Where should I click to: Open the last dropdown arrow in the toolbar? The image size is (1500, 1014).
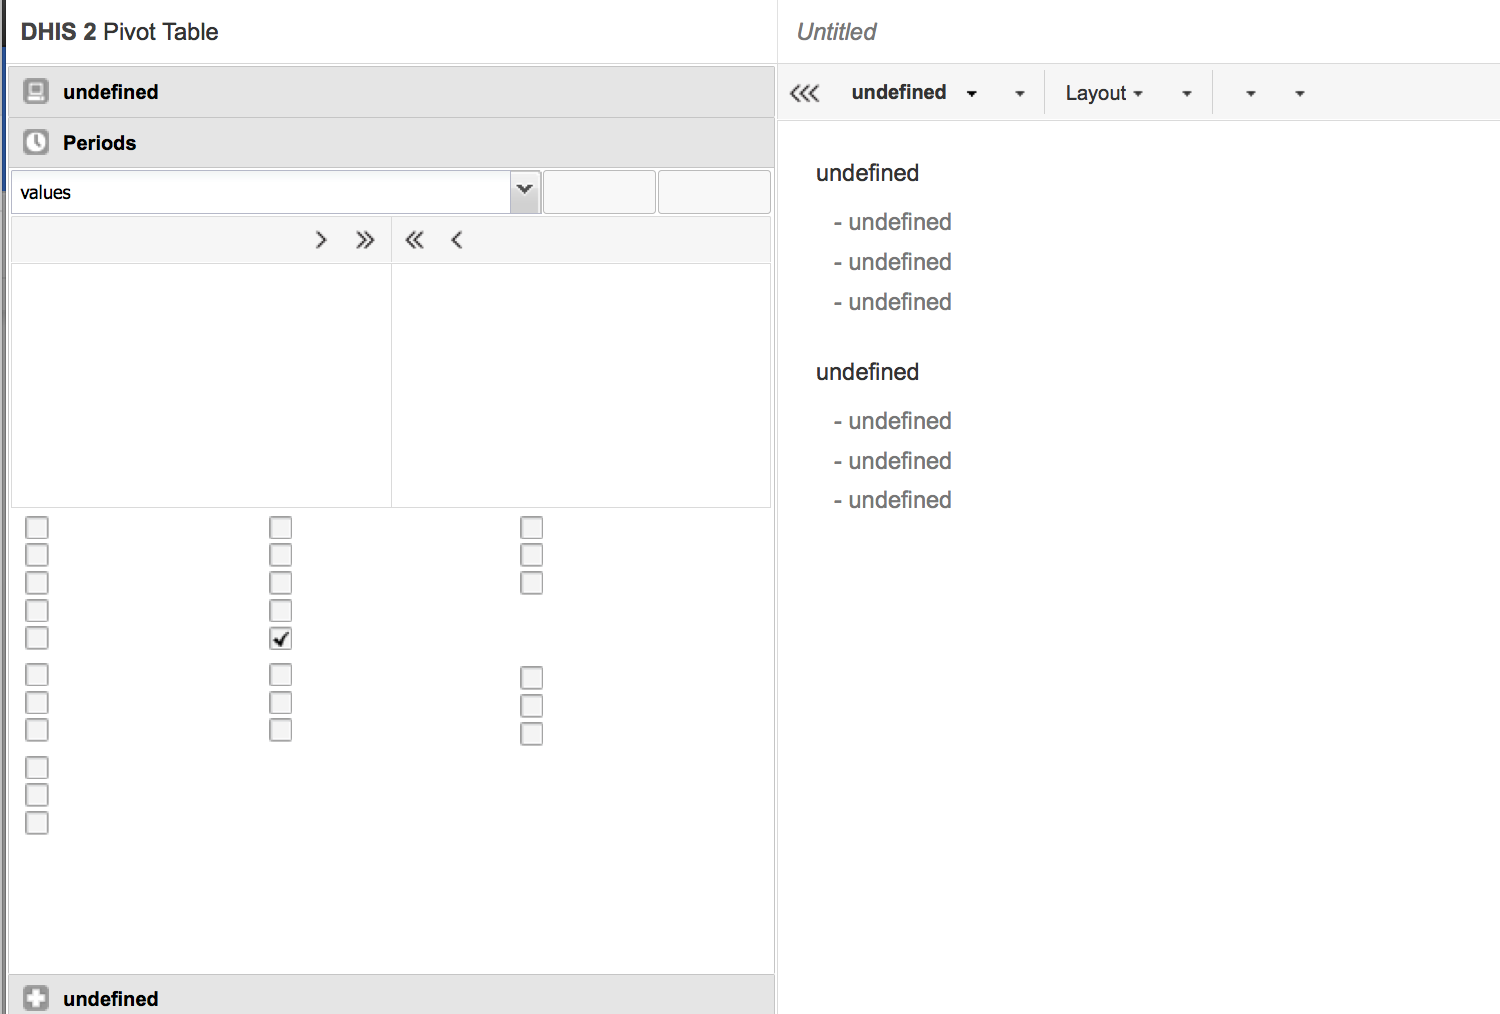coord(1300,93)
